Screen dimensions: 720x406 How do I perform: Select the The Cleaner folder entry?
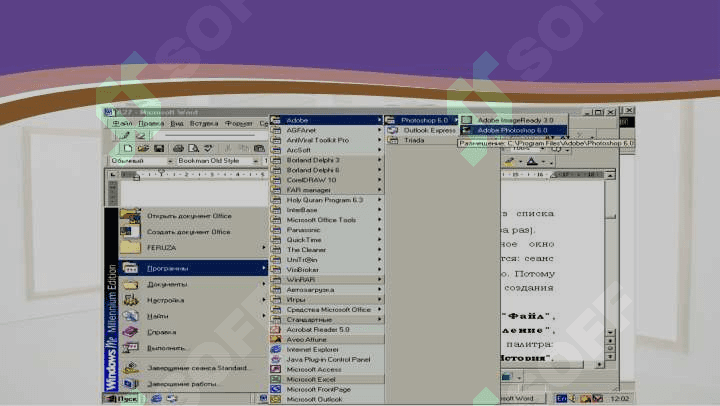pyautogui.click(x=326, y=249)
